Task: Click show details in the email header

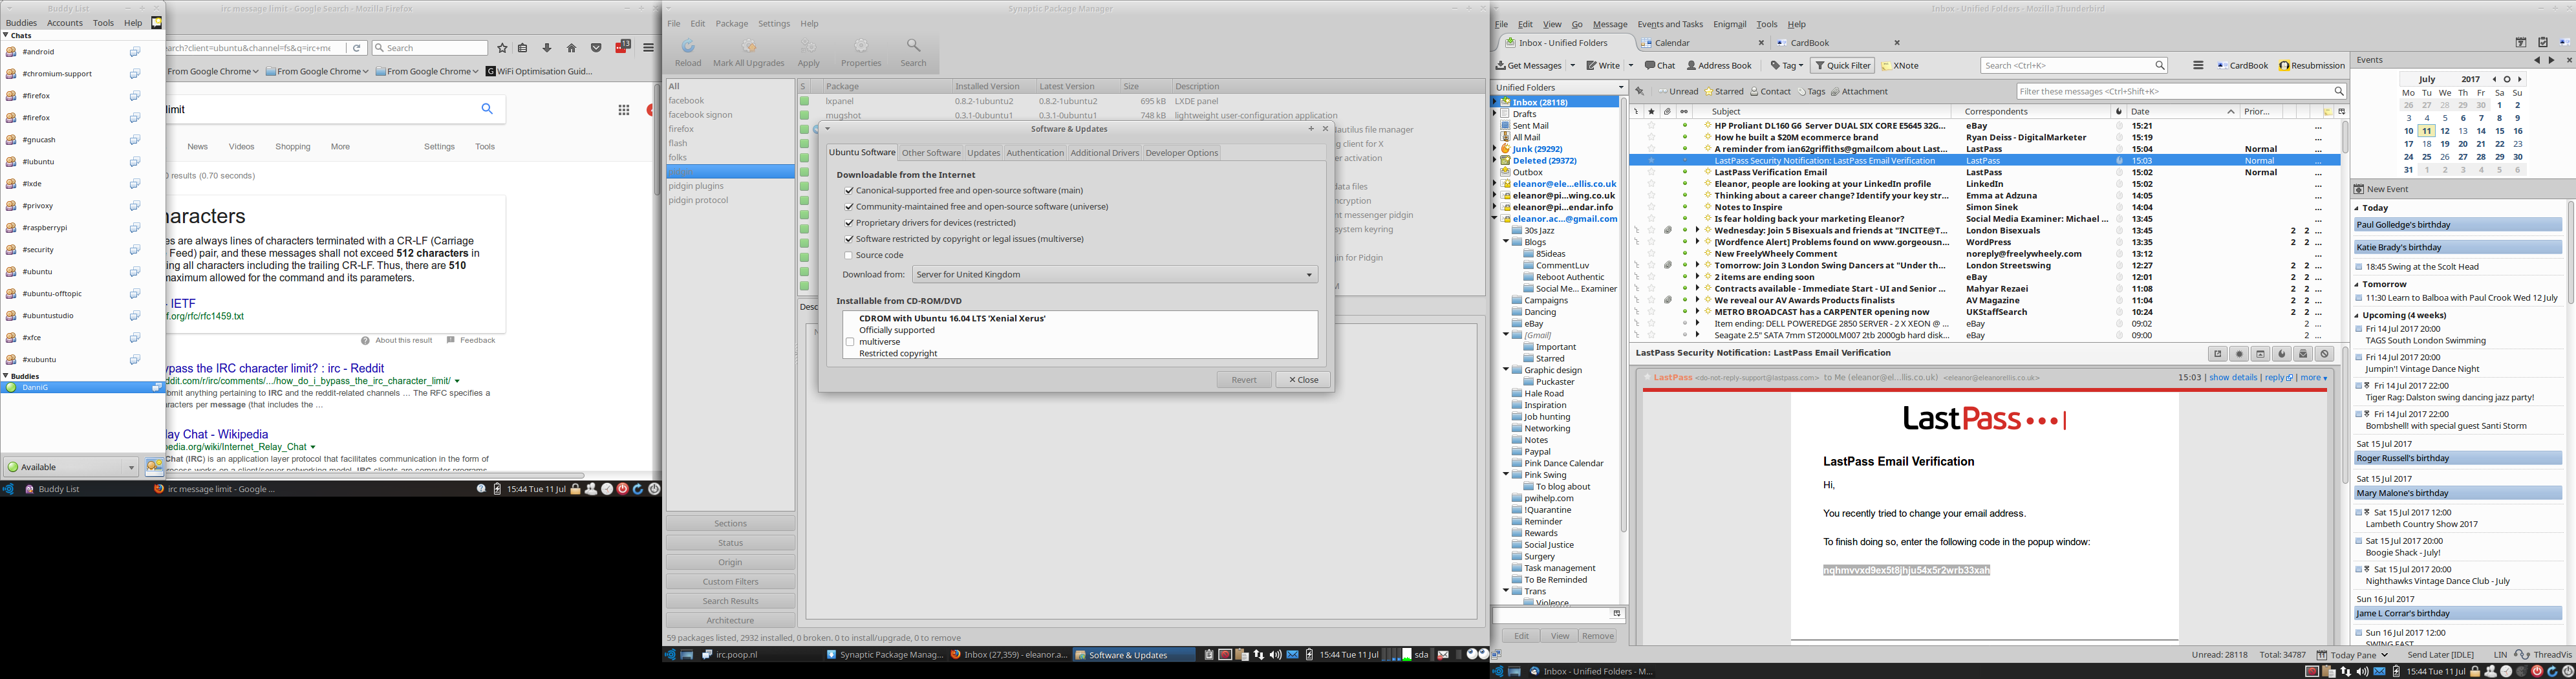Action: (x=2233, y=378)
